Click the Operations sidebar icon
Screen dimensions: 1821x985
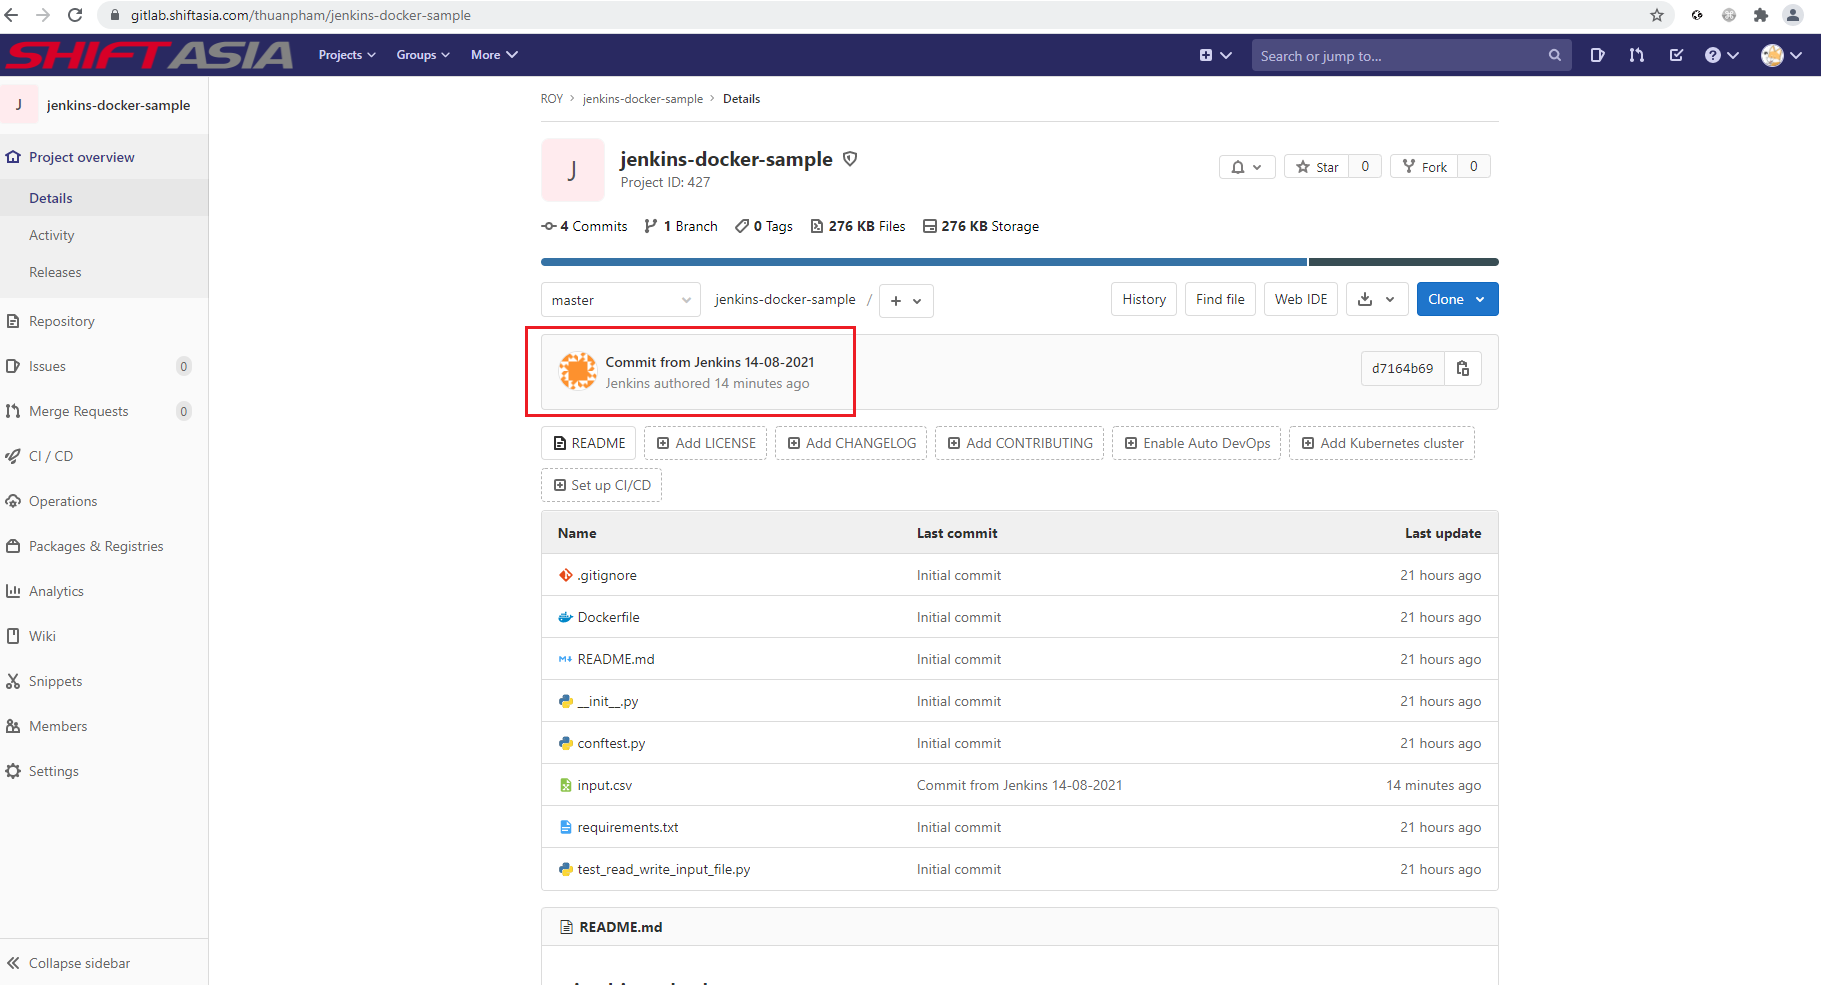pyautogui.click(x=13, y=501)
